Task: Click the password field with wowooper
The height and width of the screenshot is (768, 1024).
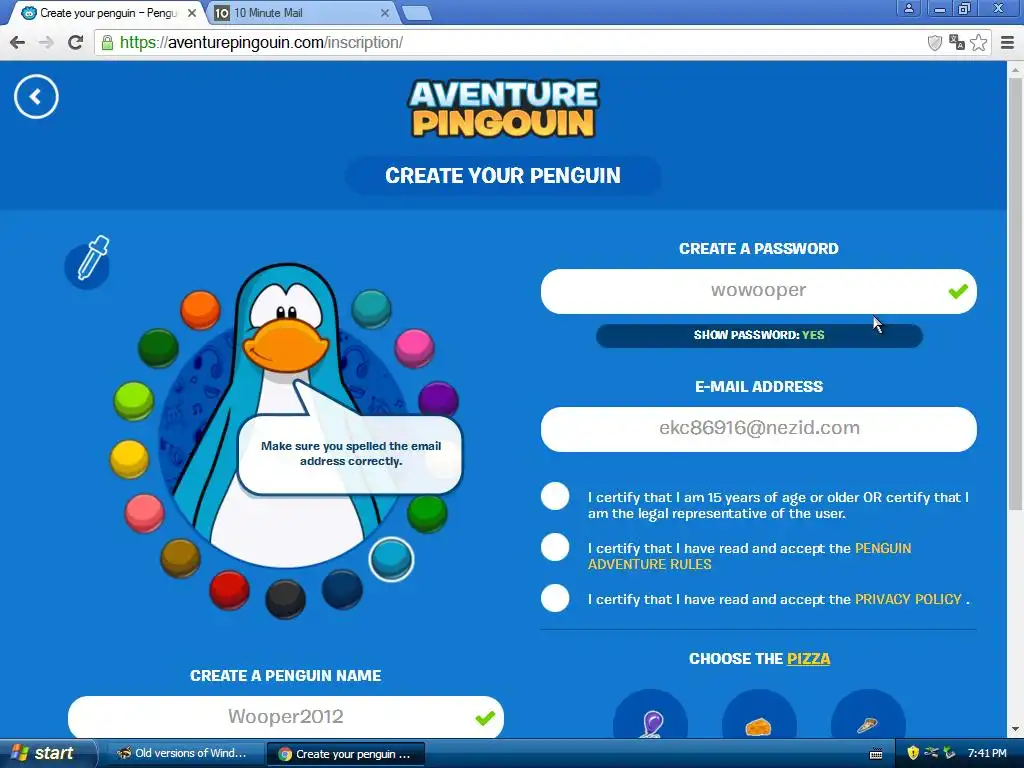Action: pyautogui.click(x=758, y=291)
